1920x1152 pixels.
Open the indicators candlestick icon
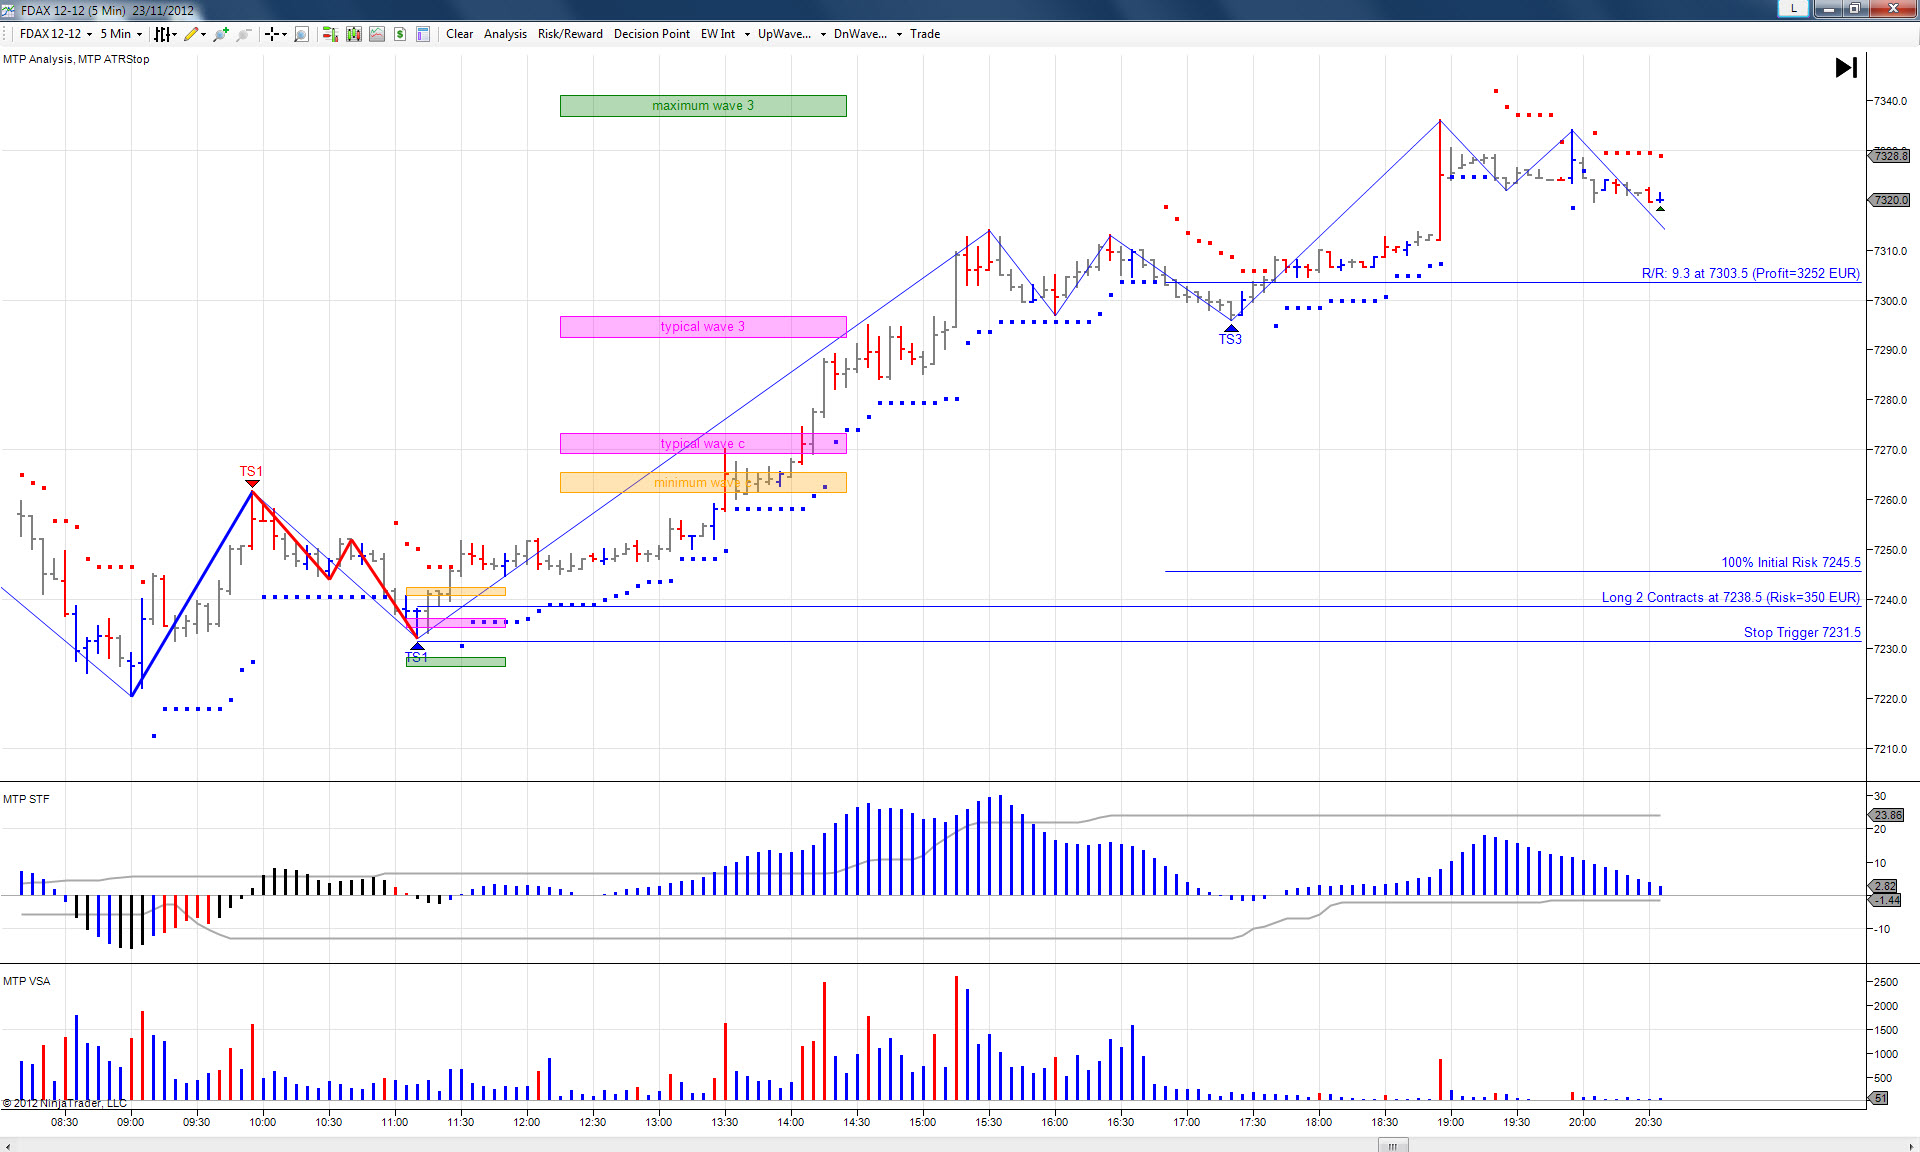(x=354, y=34)
